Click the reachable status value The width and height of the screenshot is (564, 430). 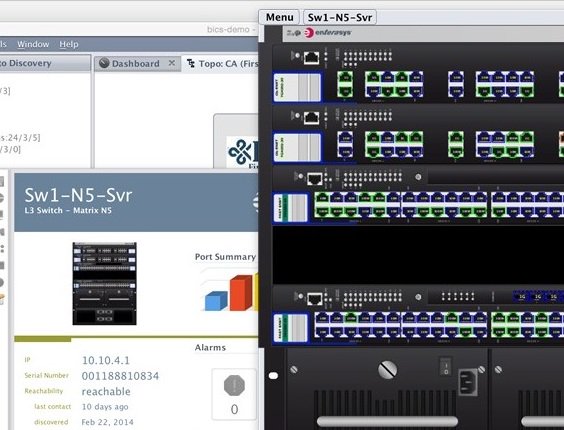pos(106,391)
